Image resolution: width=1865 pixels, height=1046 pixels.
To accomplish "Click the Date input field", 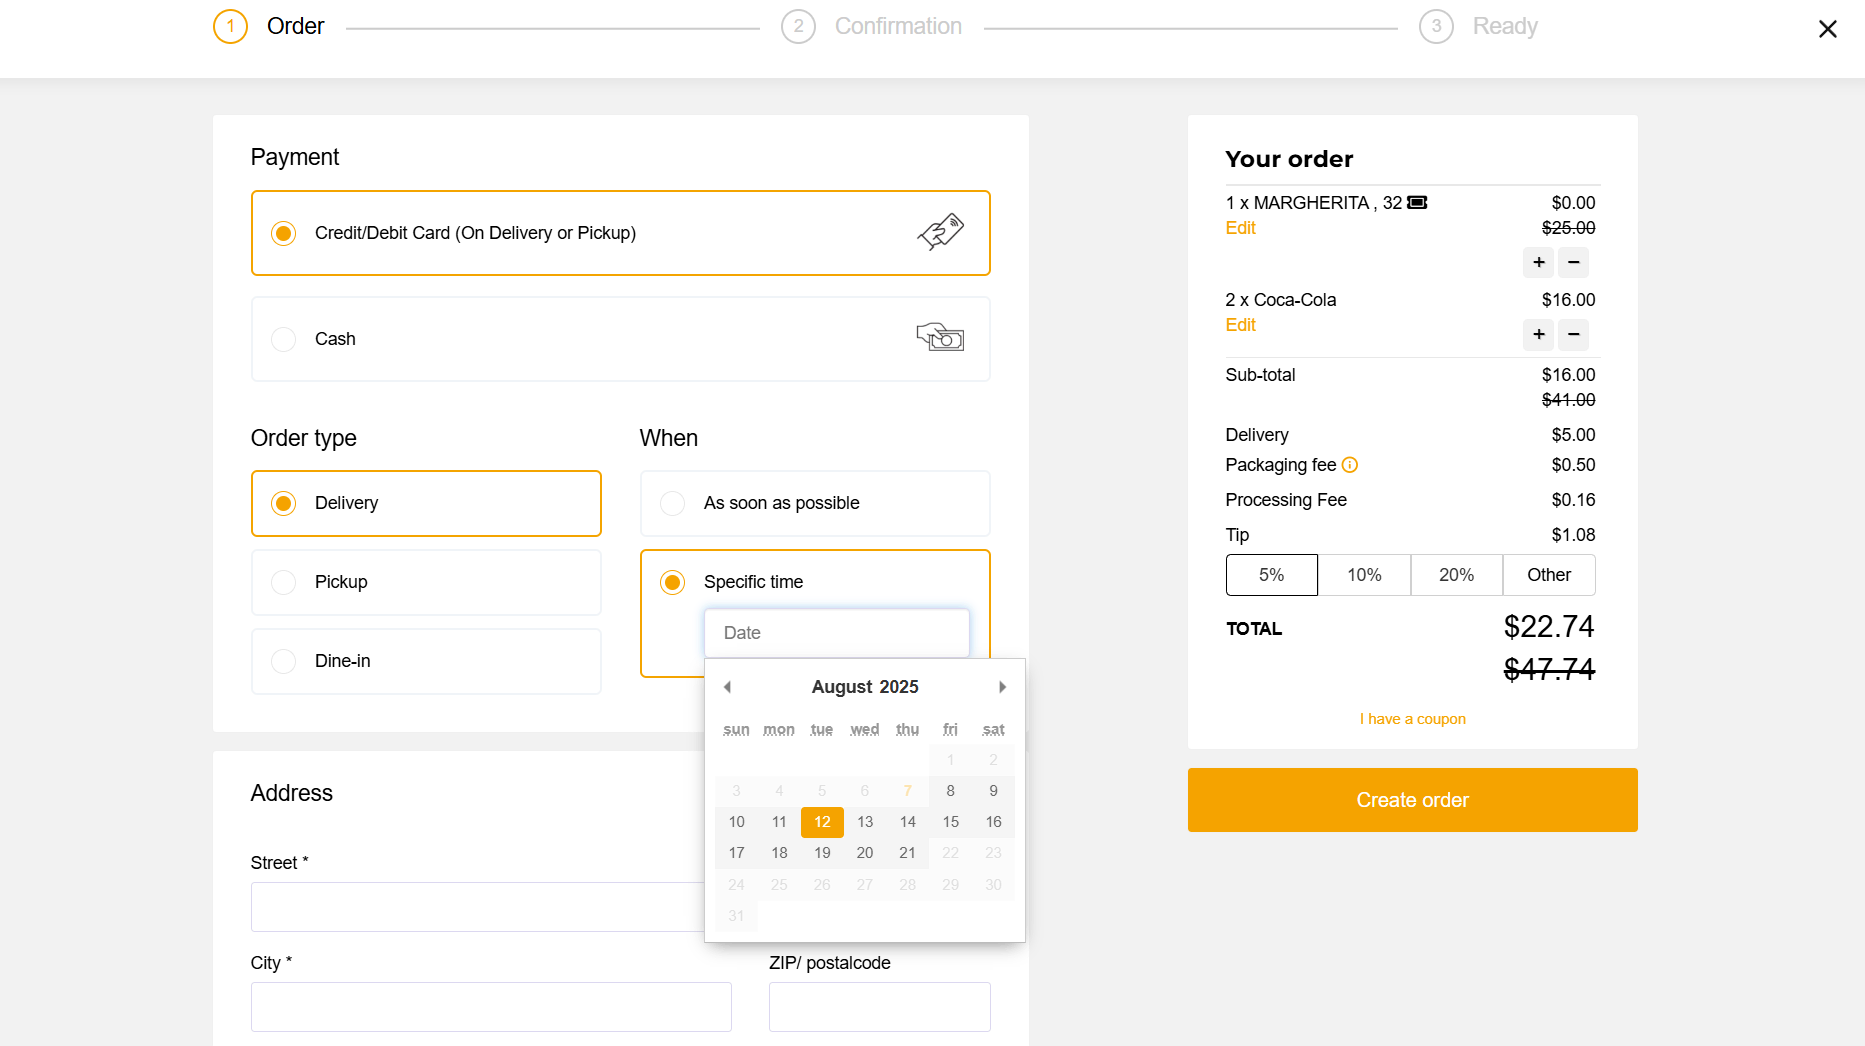I will tap(837, 633).
